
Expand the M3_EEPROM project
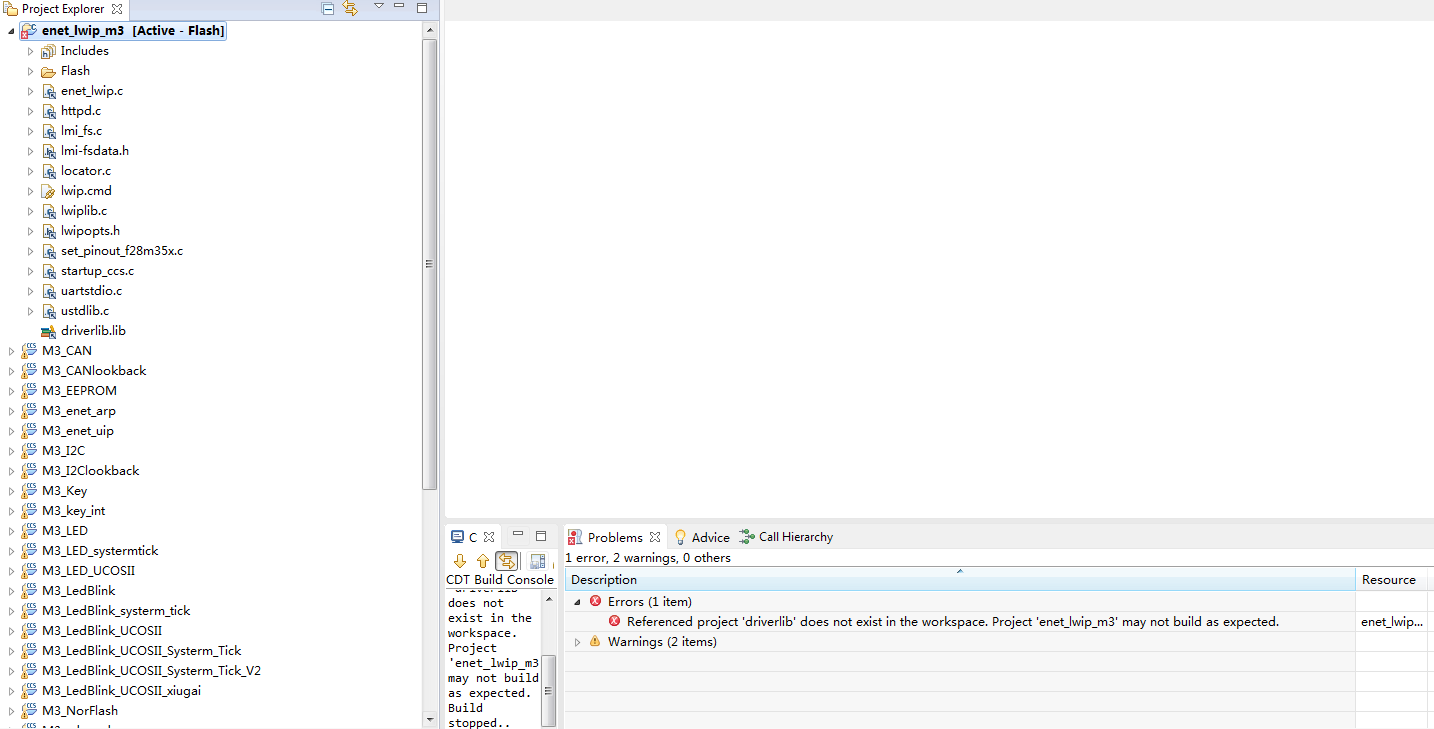click(x=11, y=391)
